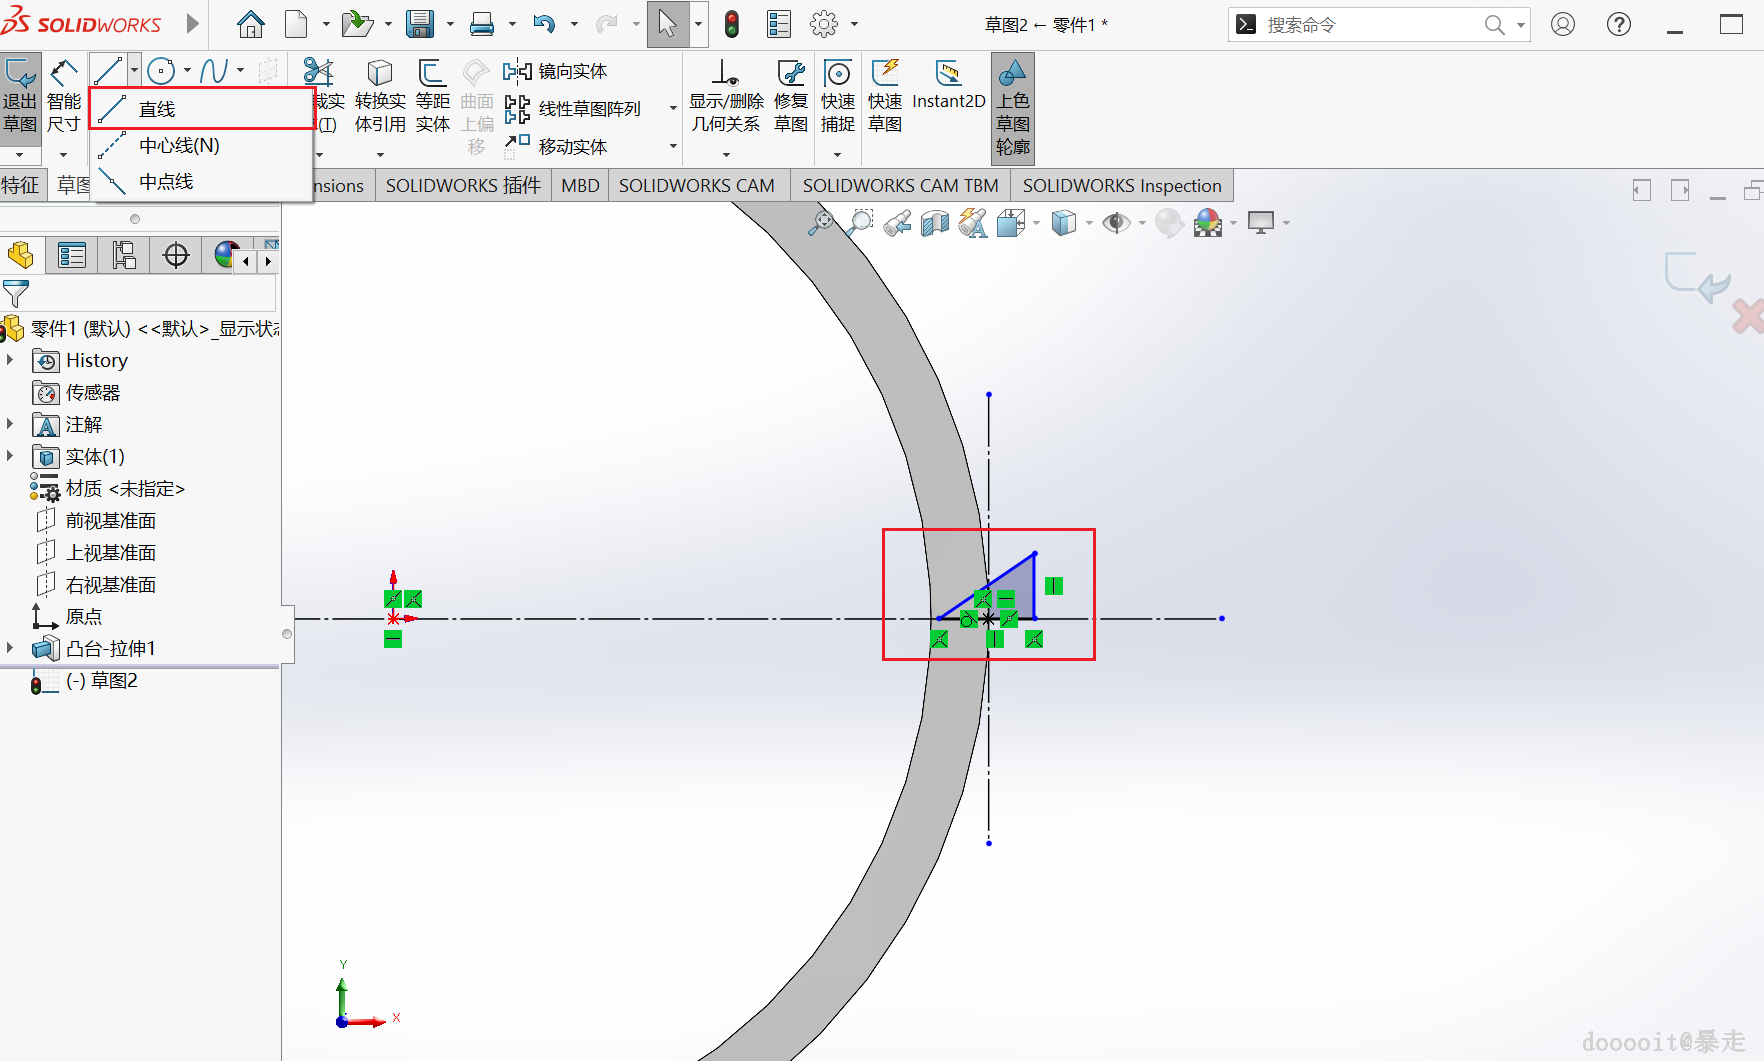Open the Line tool dropdown arrow

pos(134,70)
